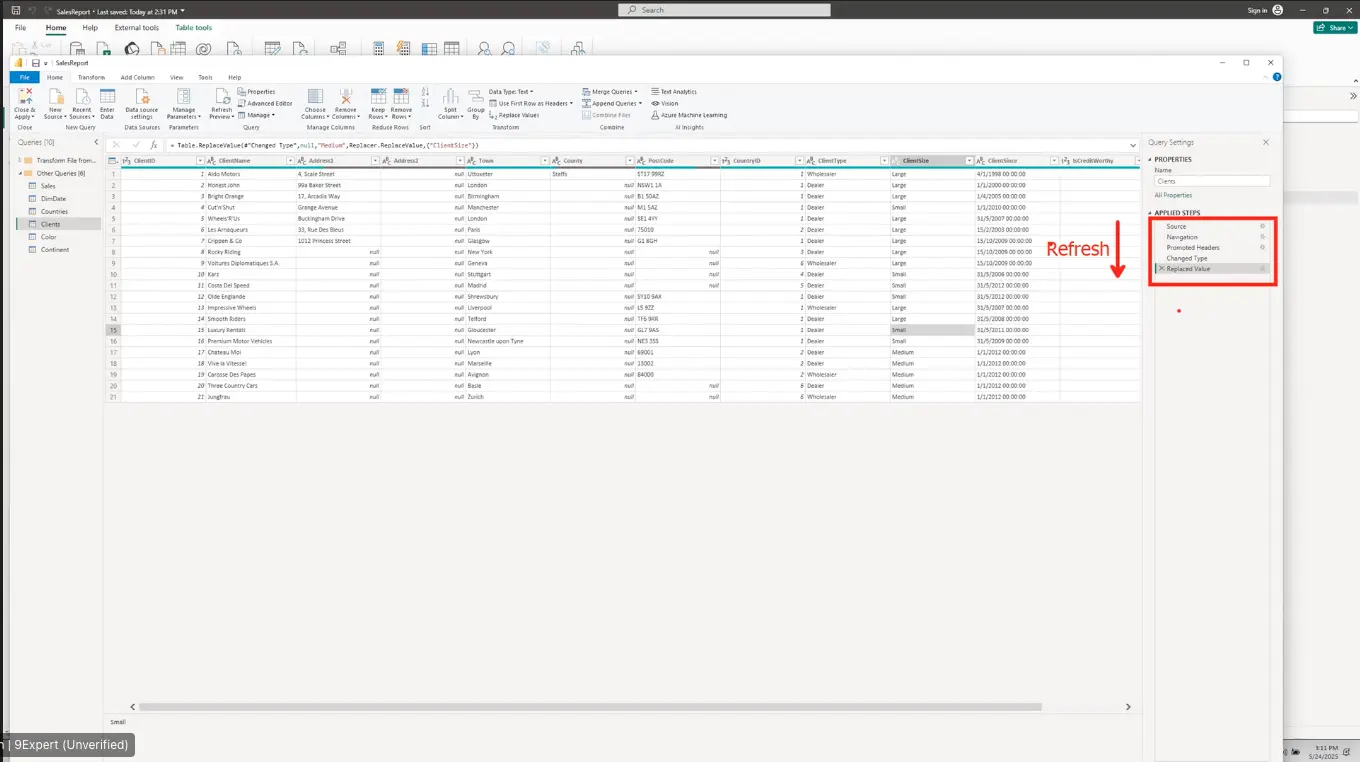Click the Vision AI Insights button
Viewport: 1360px width, 762px height.
click(x=665, y=103)
